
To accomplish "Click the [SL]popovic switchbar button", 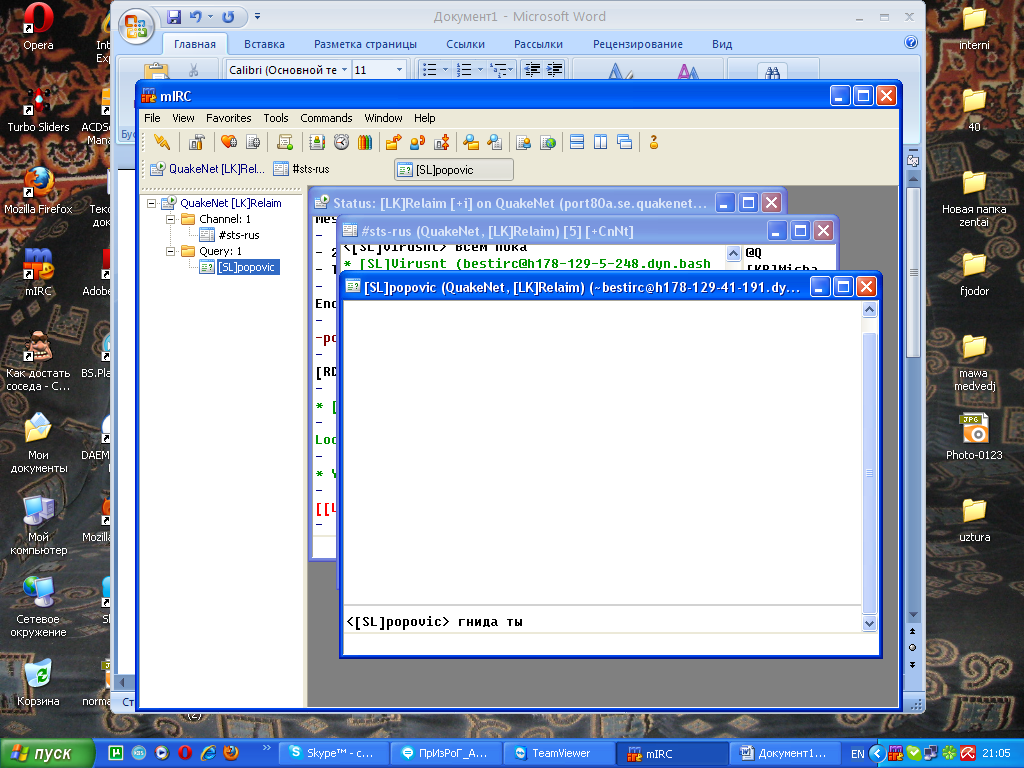I will click(x=454, y=170).
